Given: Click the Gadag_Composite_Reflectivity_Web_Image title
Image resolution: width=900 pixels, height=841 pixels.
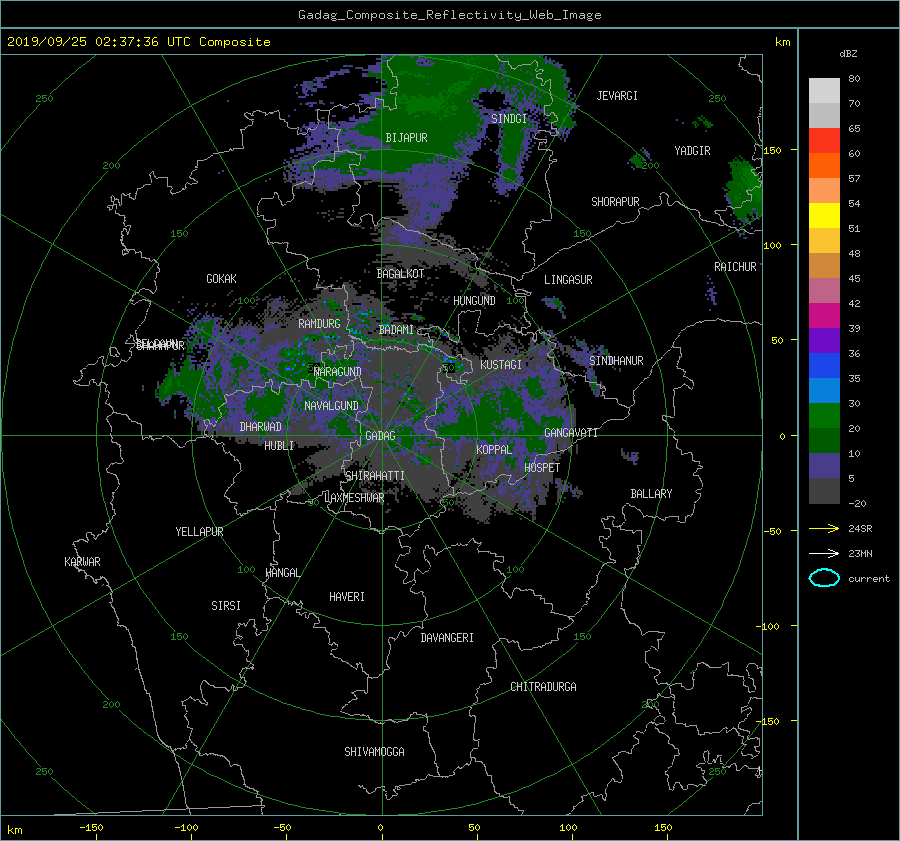Looking at the screenshot, I should [x=449, y=15].
